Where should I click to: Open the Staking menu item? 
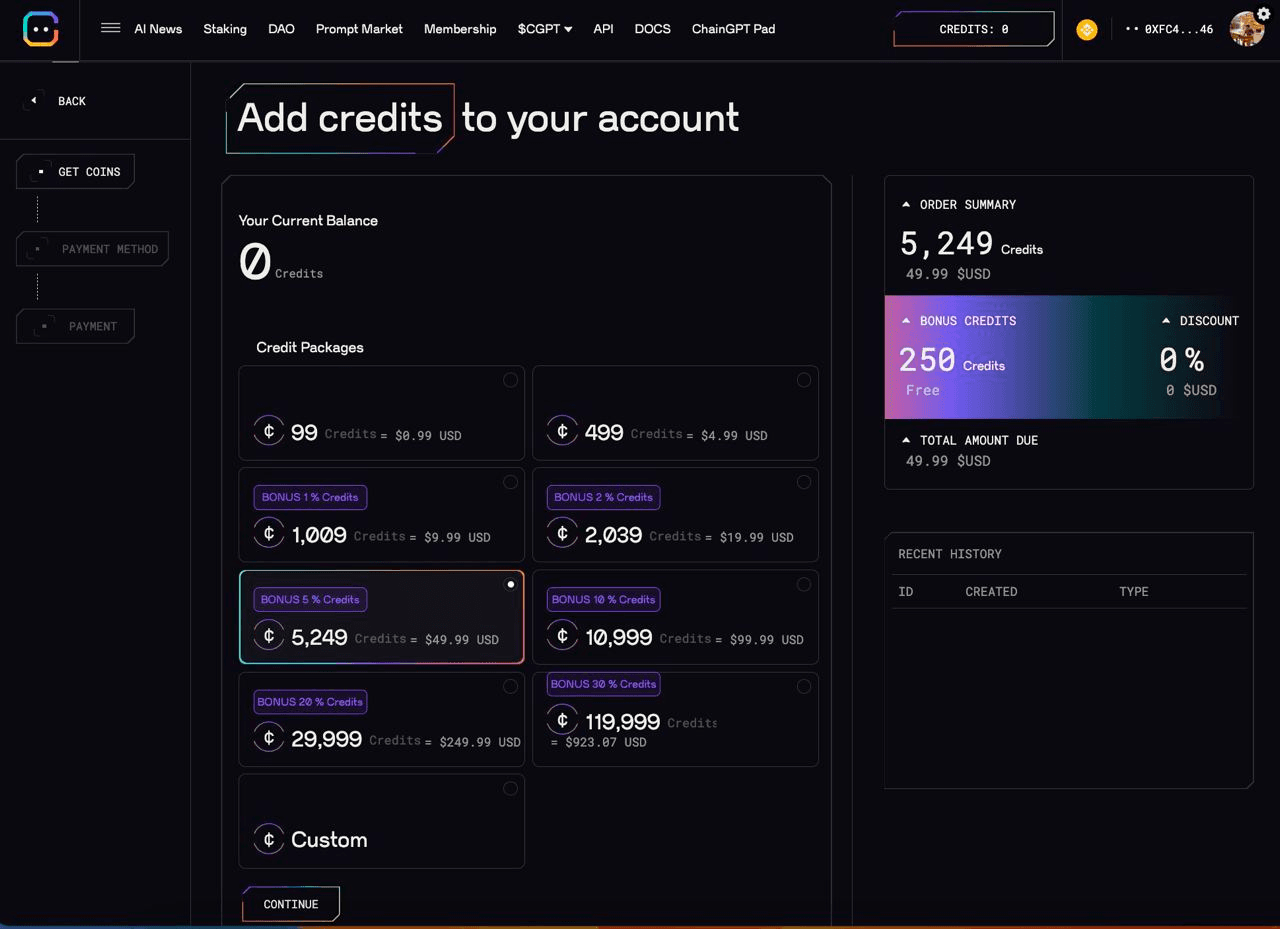225,29
